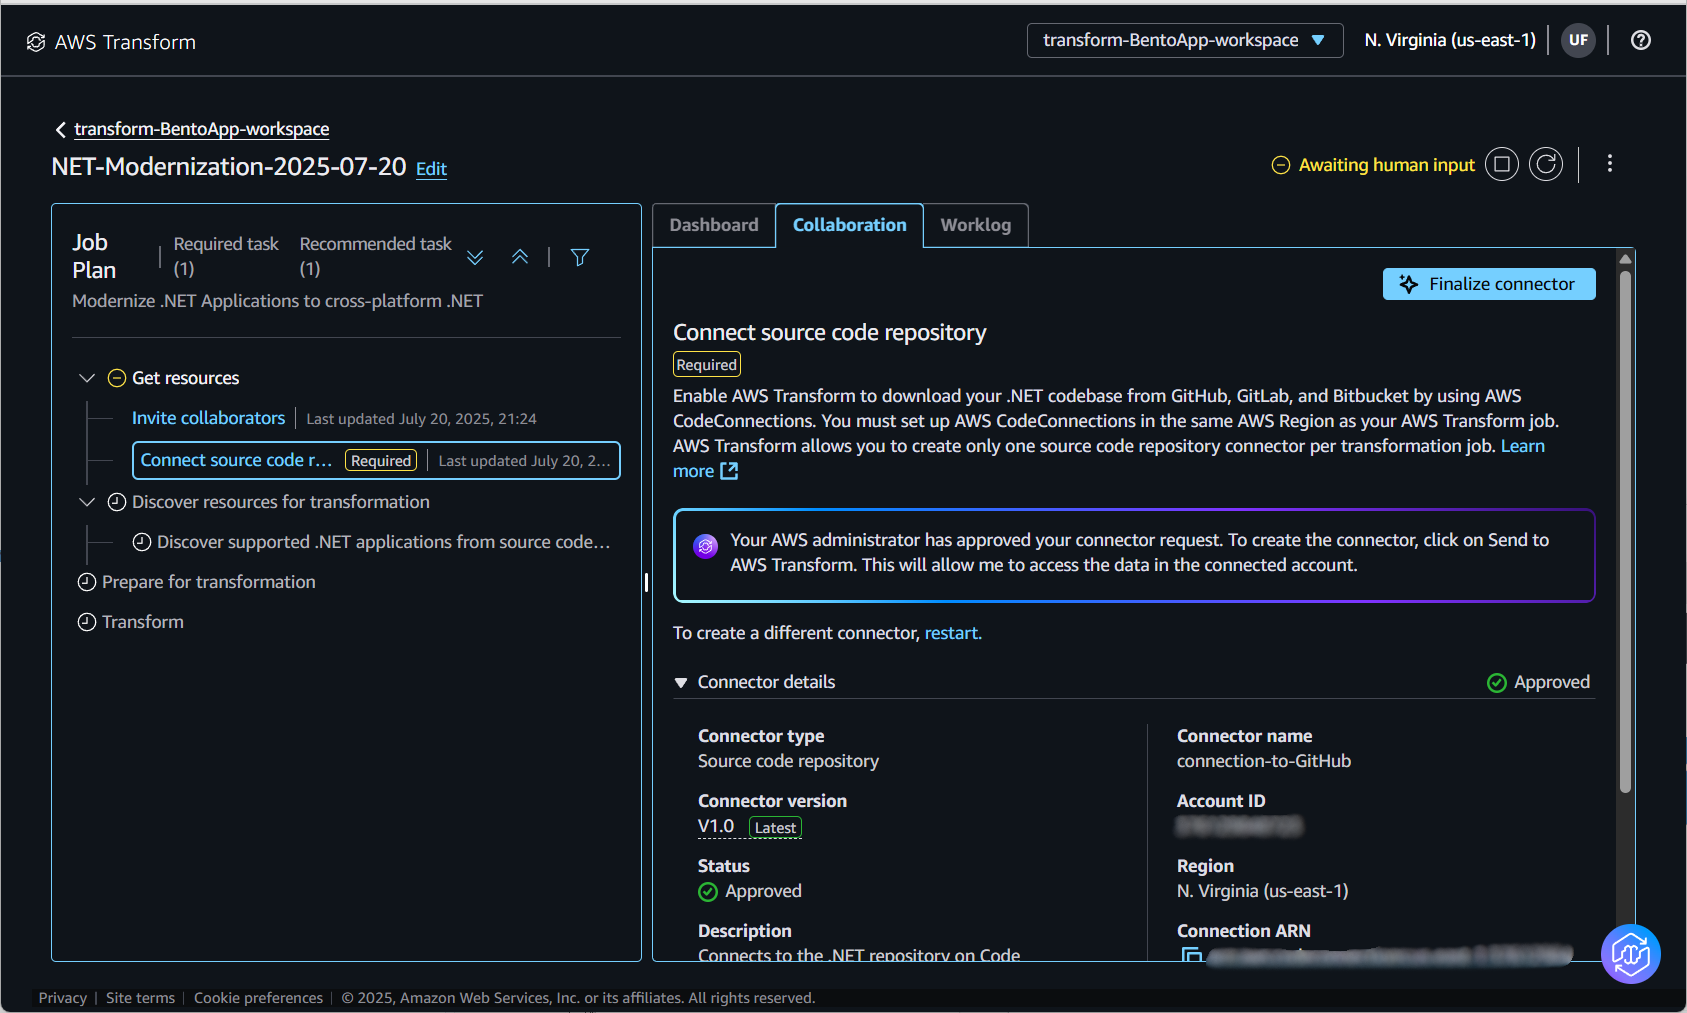Expand all job plan tasks

pos(475,257)
